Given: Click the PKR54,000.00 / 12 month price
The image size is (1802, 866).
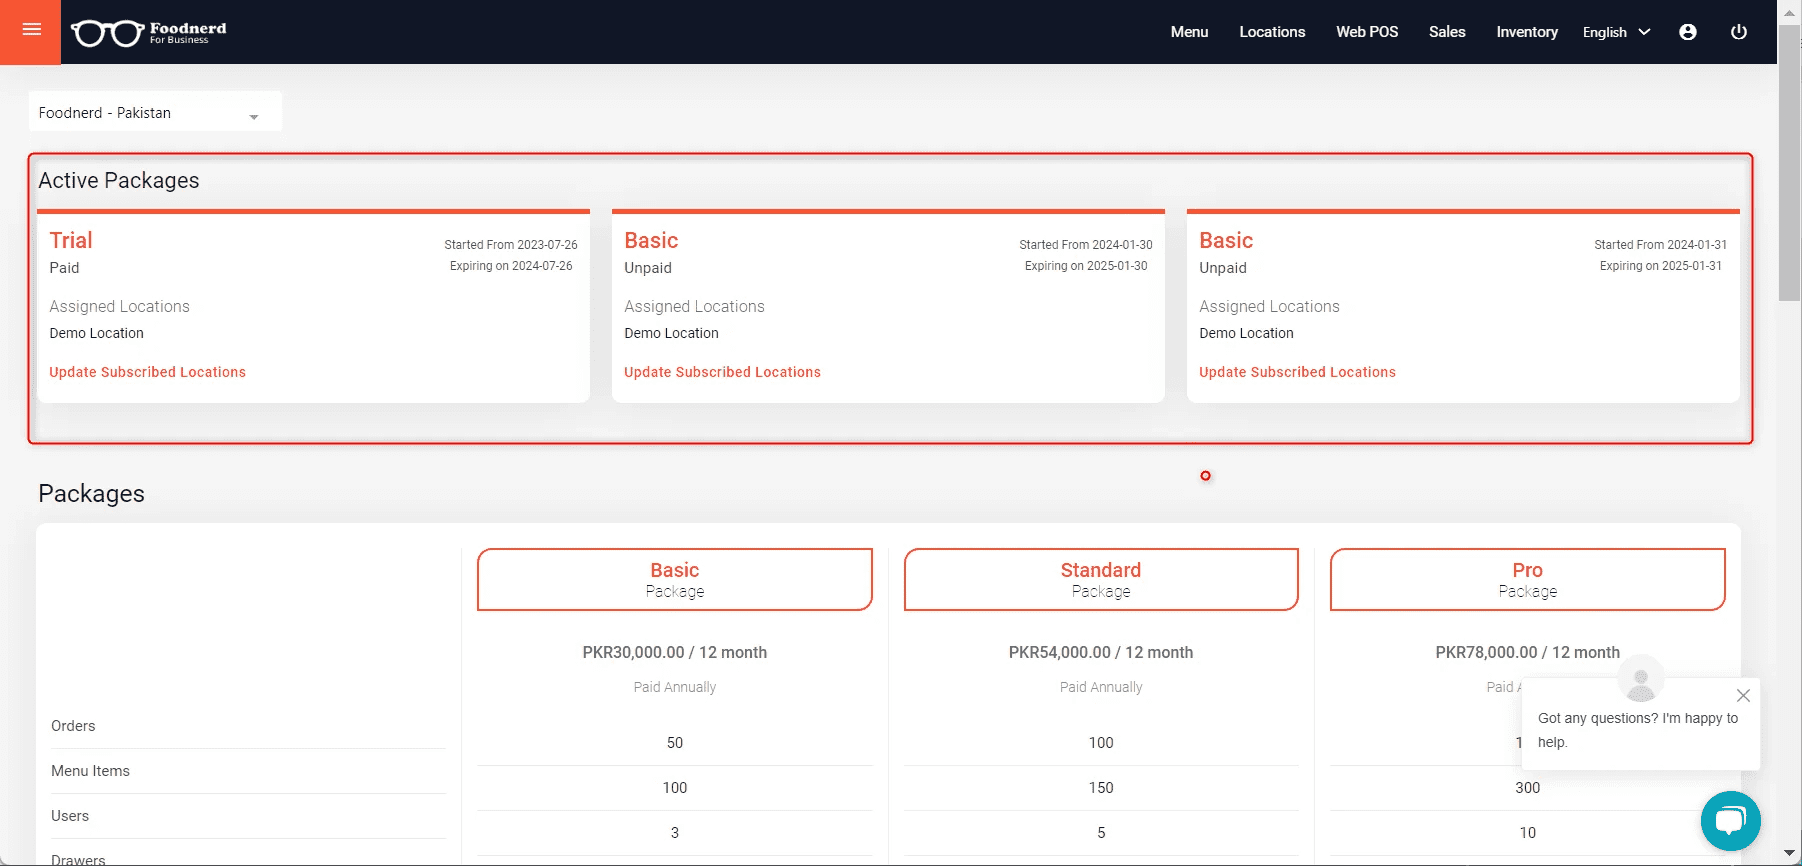Looking at the screenshot, I should (x=1101, y=652).
